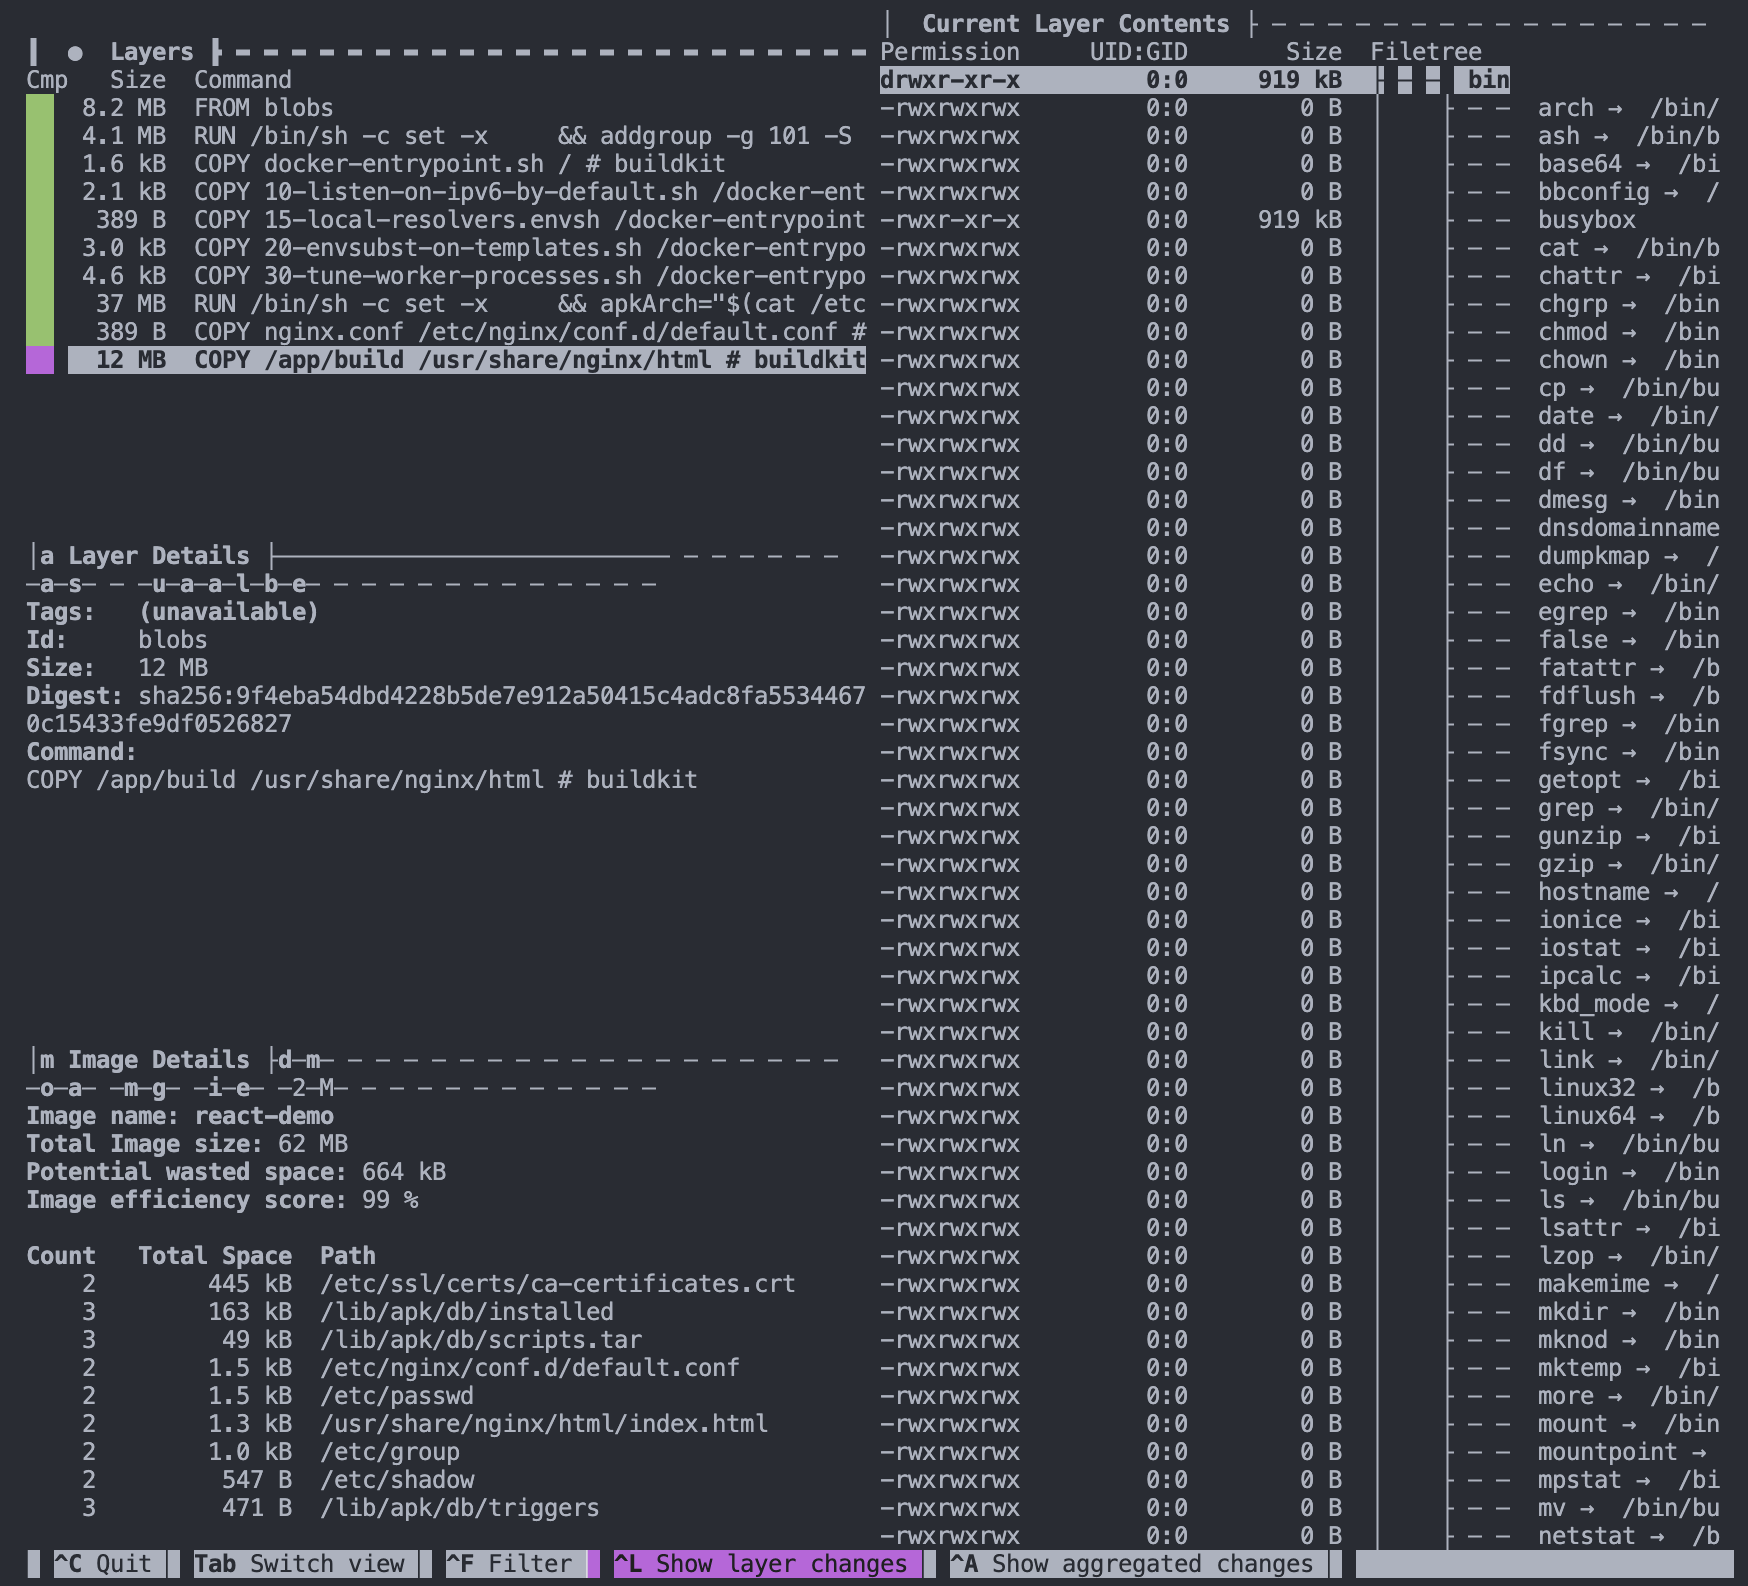
Task: Click the Layers panel title
Action: click(x=151, y=52)
